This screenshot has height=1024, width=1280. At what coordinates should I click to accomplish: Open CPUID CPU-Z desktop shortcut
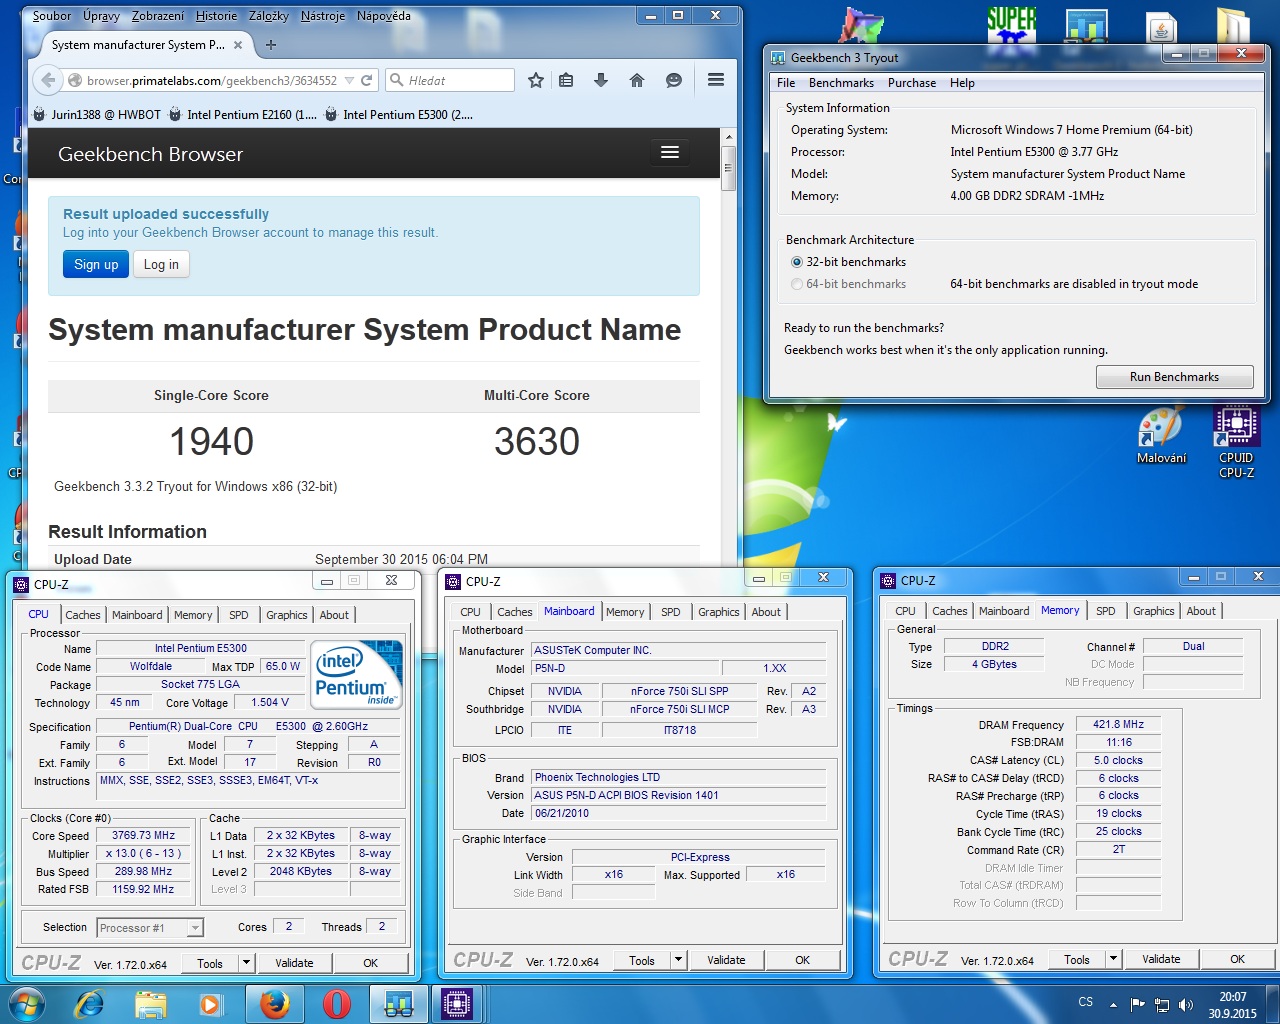[x=1236, y=440]
